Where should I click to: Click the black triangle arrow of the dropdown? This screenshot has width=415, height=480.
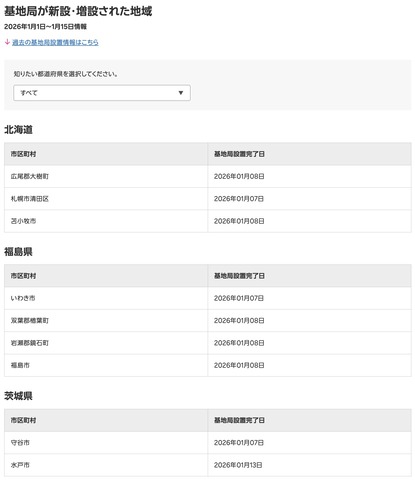(181, 93)
